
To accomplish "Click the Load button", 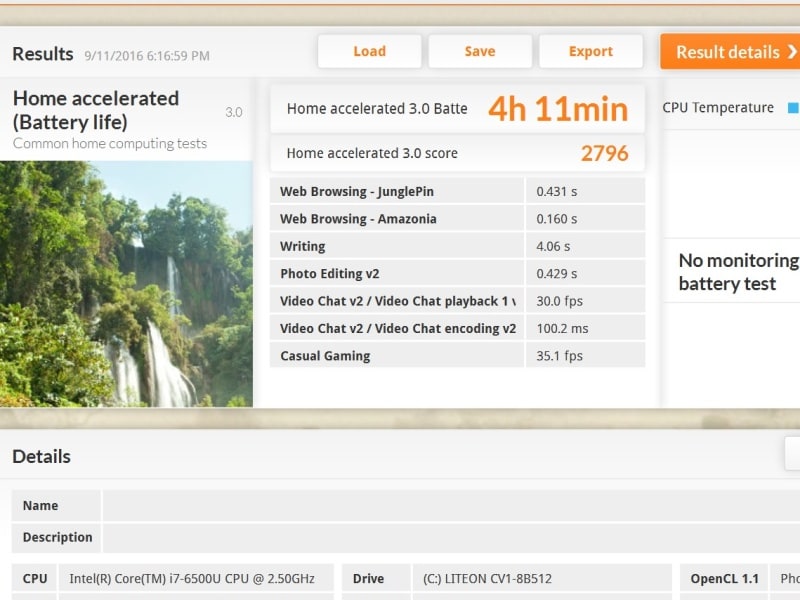I will pyautogui.click(x=369, y=52).
